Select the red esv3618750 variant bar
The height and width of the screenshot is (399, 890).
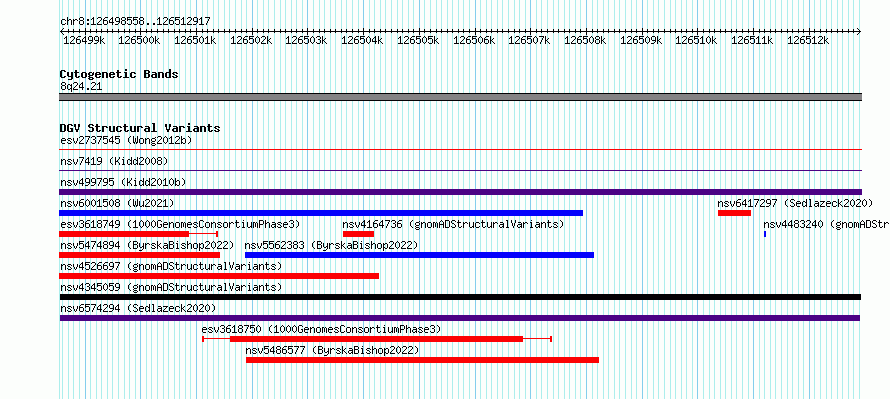click(x=376, y=339)
